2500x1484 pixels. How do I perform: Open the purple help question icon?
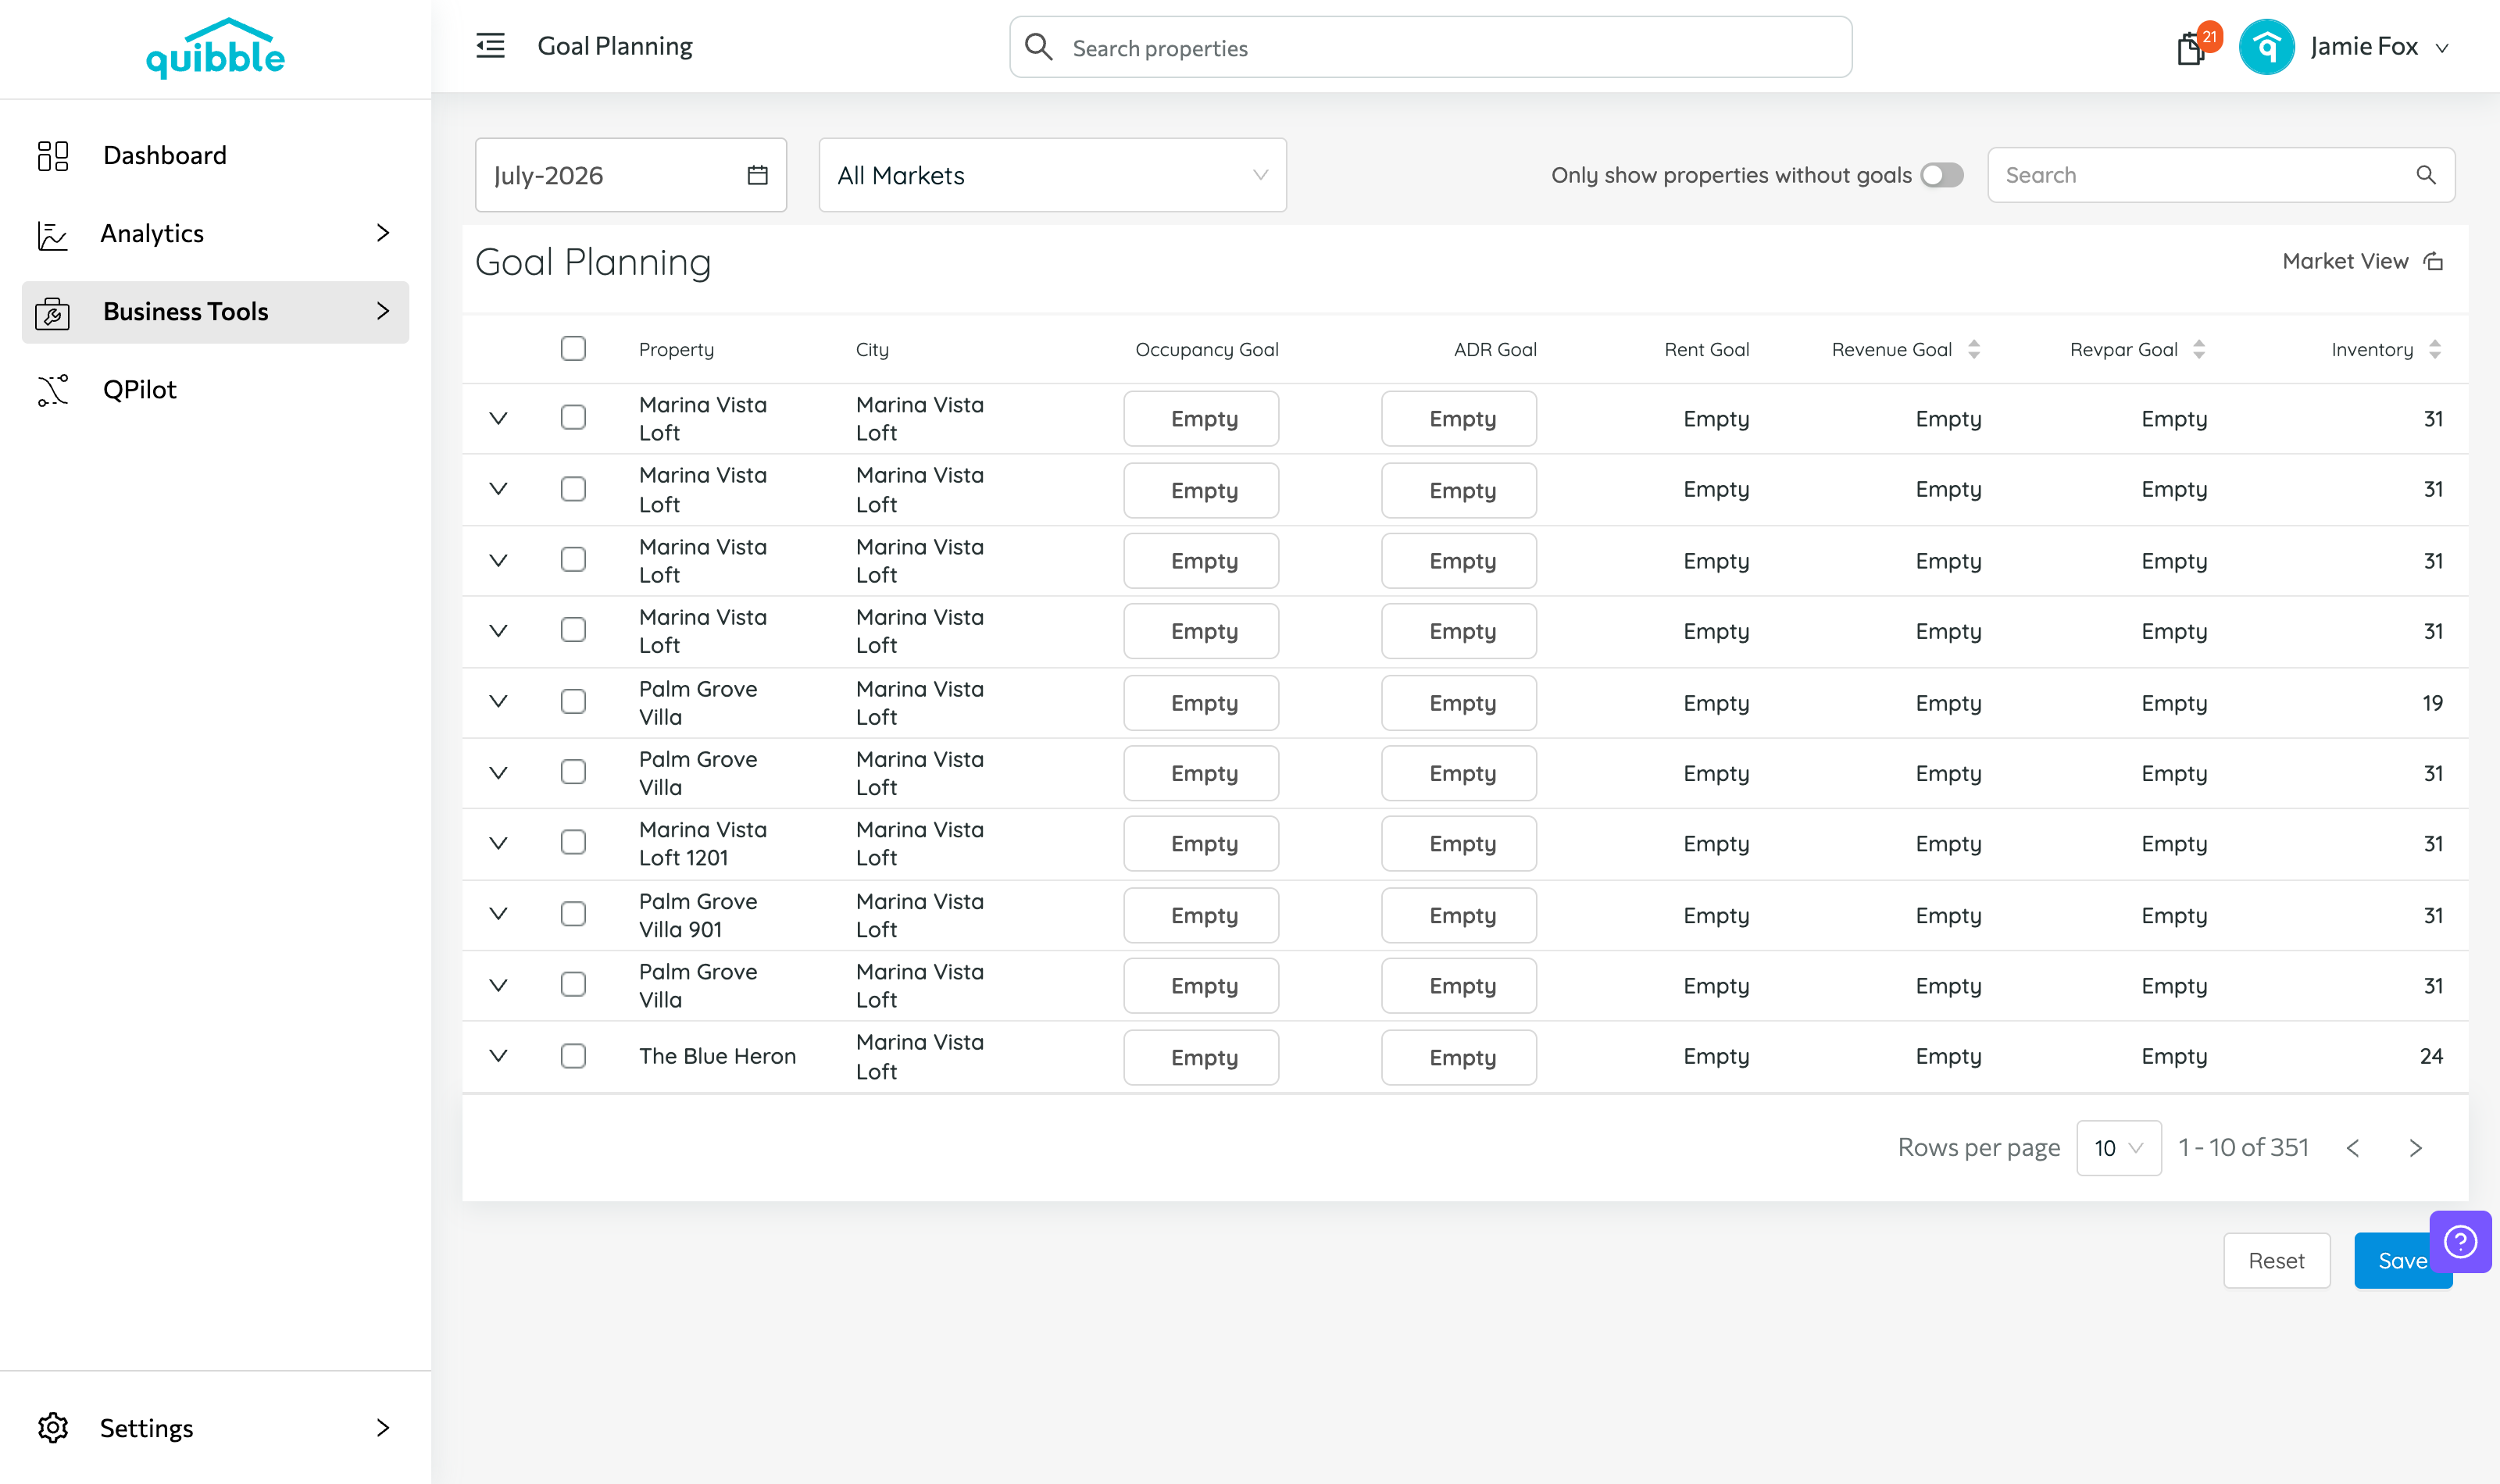[x=2460, y=1241]
